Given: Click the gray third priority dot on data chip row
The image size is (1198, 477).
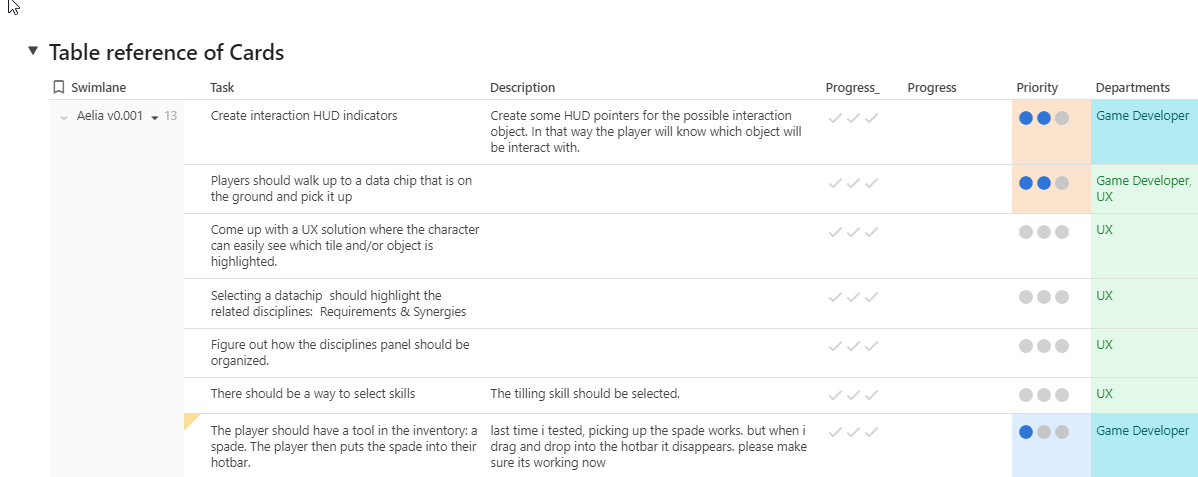Looking at the screenshot, I should coord(1062,183).
